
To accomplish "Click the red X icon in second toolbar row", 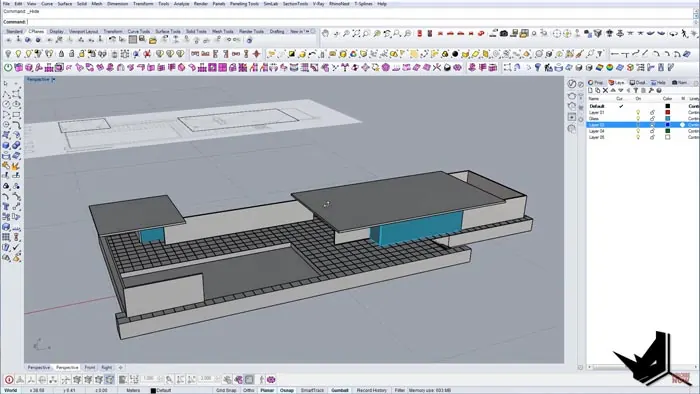I will coord(147,54).
